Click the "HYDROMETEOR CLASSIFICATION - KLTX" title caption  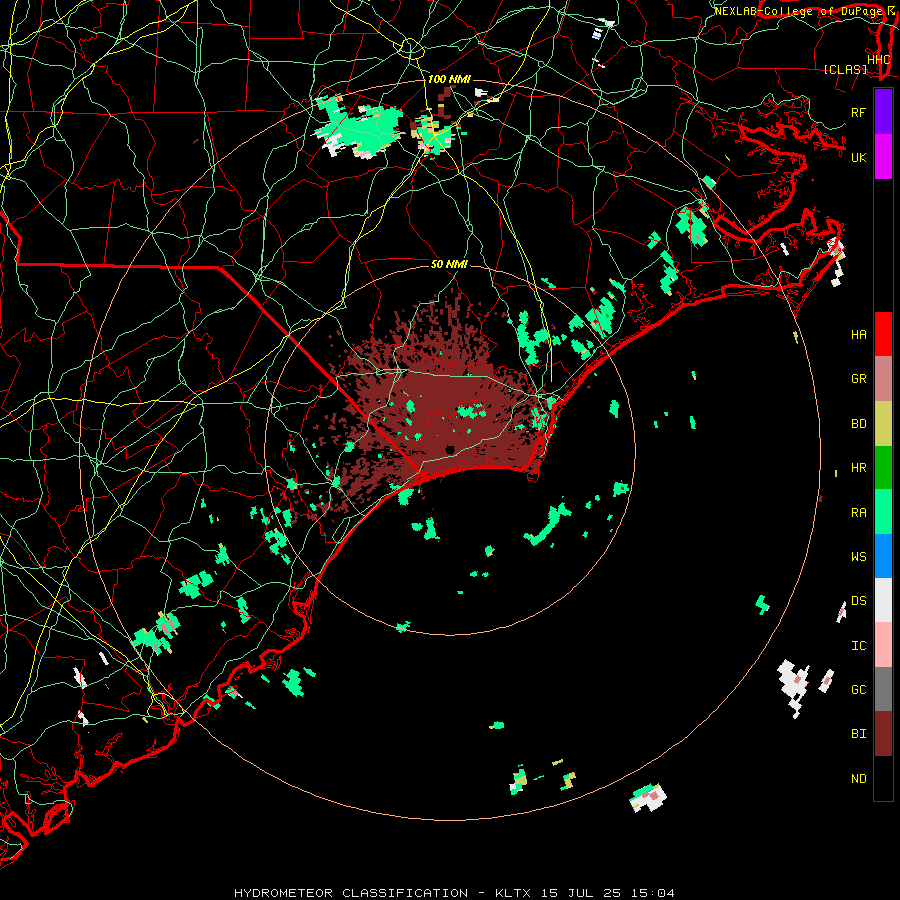pos(382,893)
